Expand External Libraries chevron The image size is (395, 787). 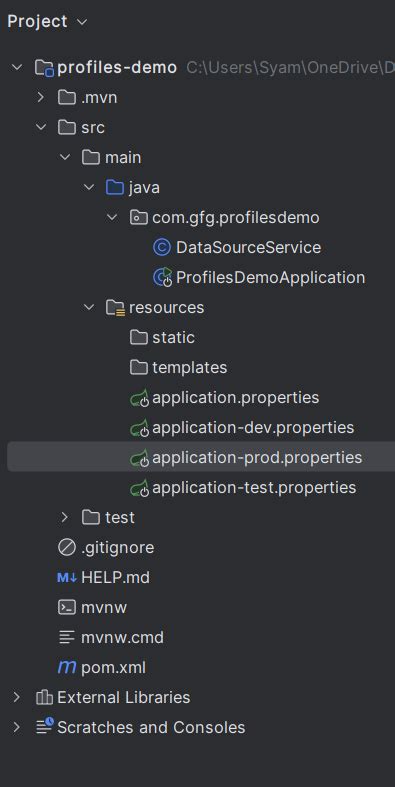(x=17, y=697)
